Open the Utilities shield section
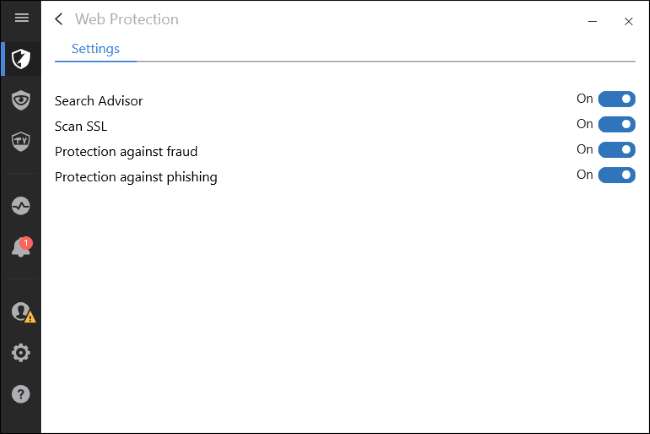The width and height of the screenshot is (650, 434). tap(21, 141)
